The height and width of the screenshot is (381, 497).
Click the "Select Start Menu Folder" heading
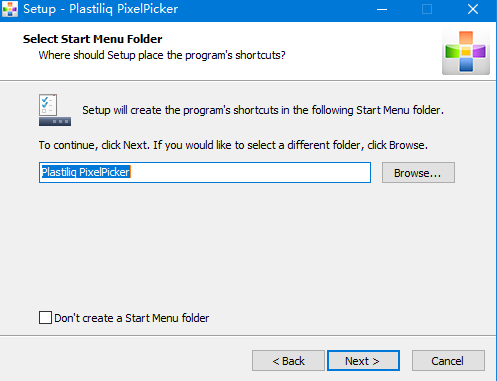tap(92, 39)
